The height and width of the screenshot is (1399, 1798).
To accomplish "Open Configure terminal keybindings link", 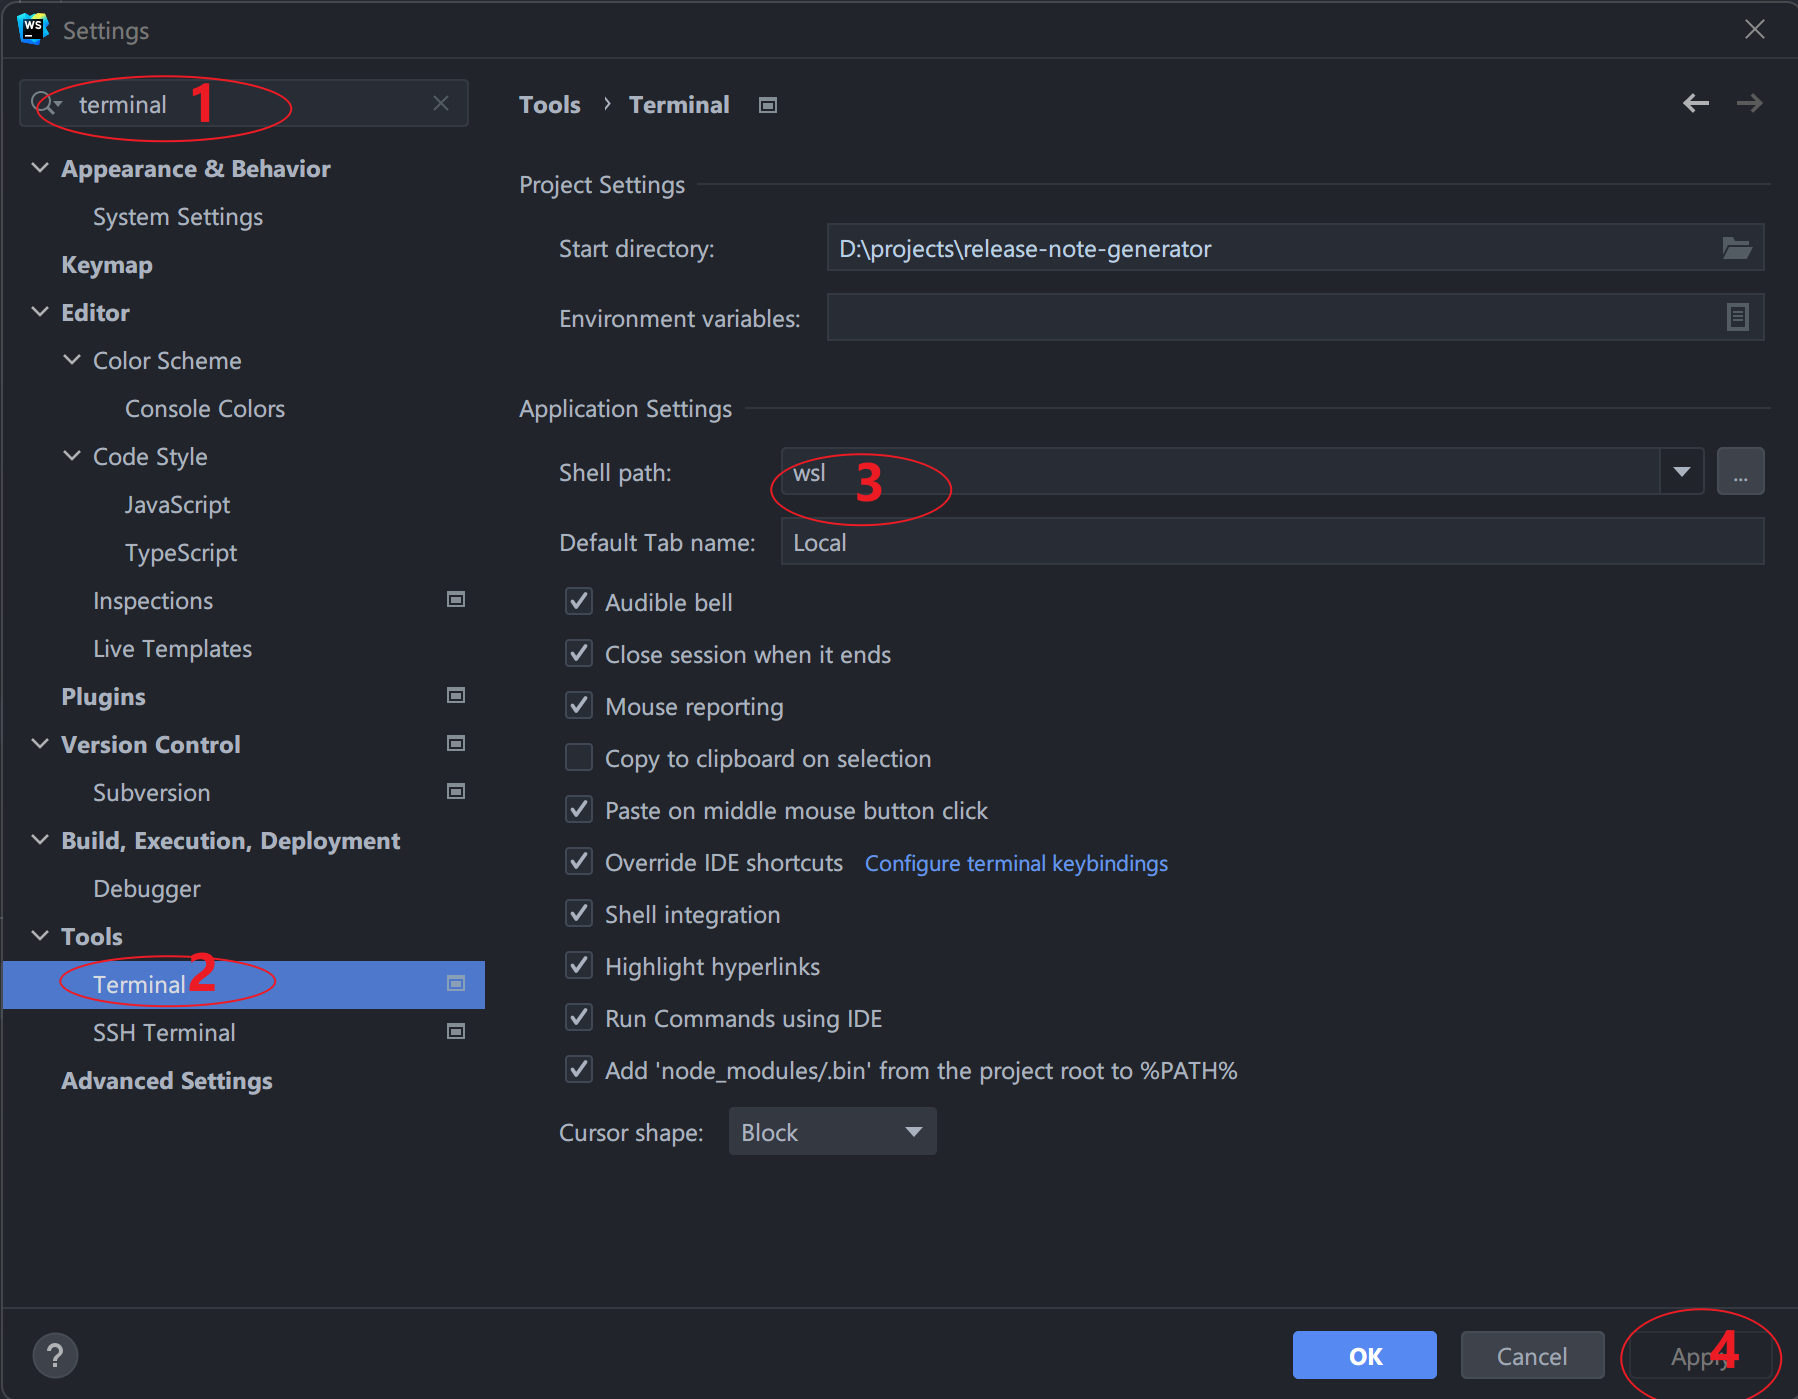I will [1015, 863].
